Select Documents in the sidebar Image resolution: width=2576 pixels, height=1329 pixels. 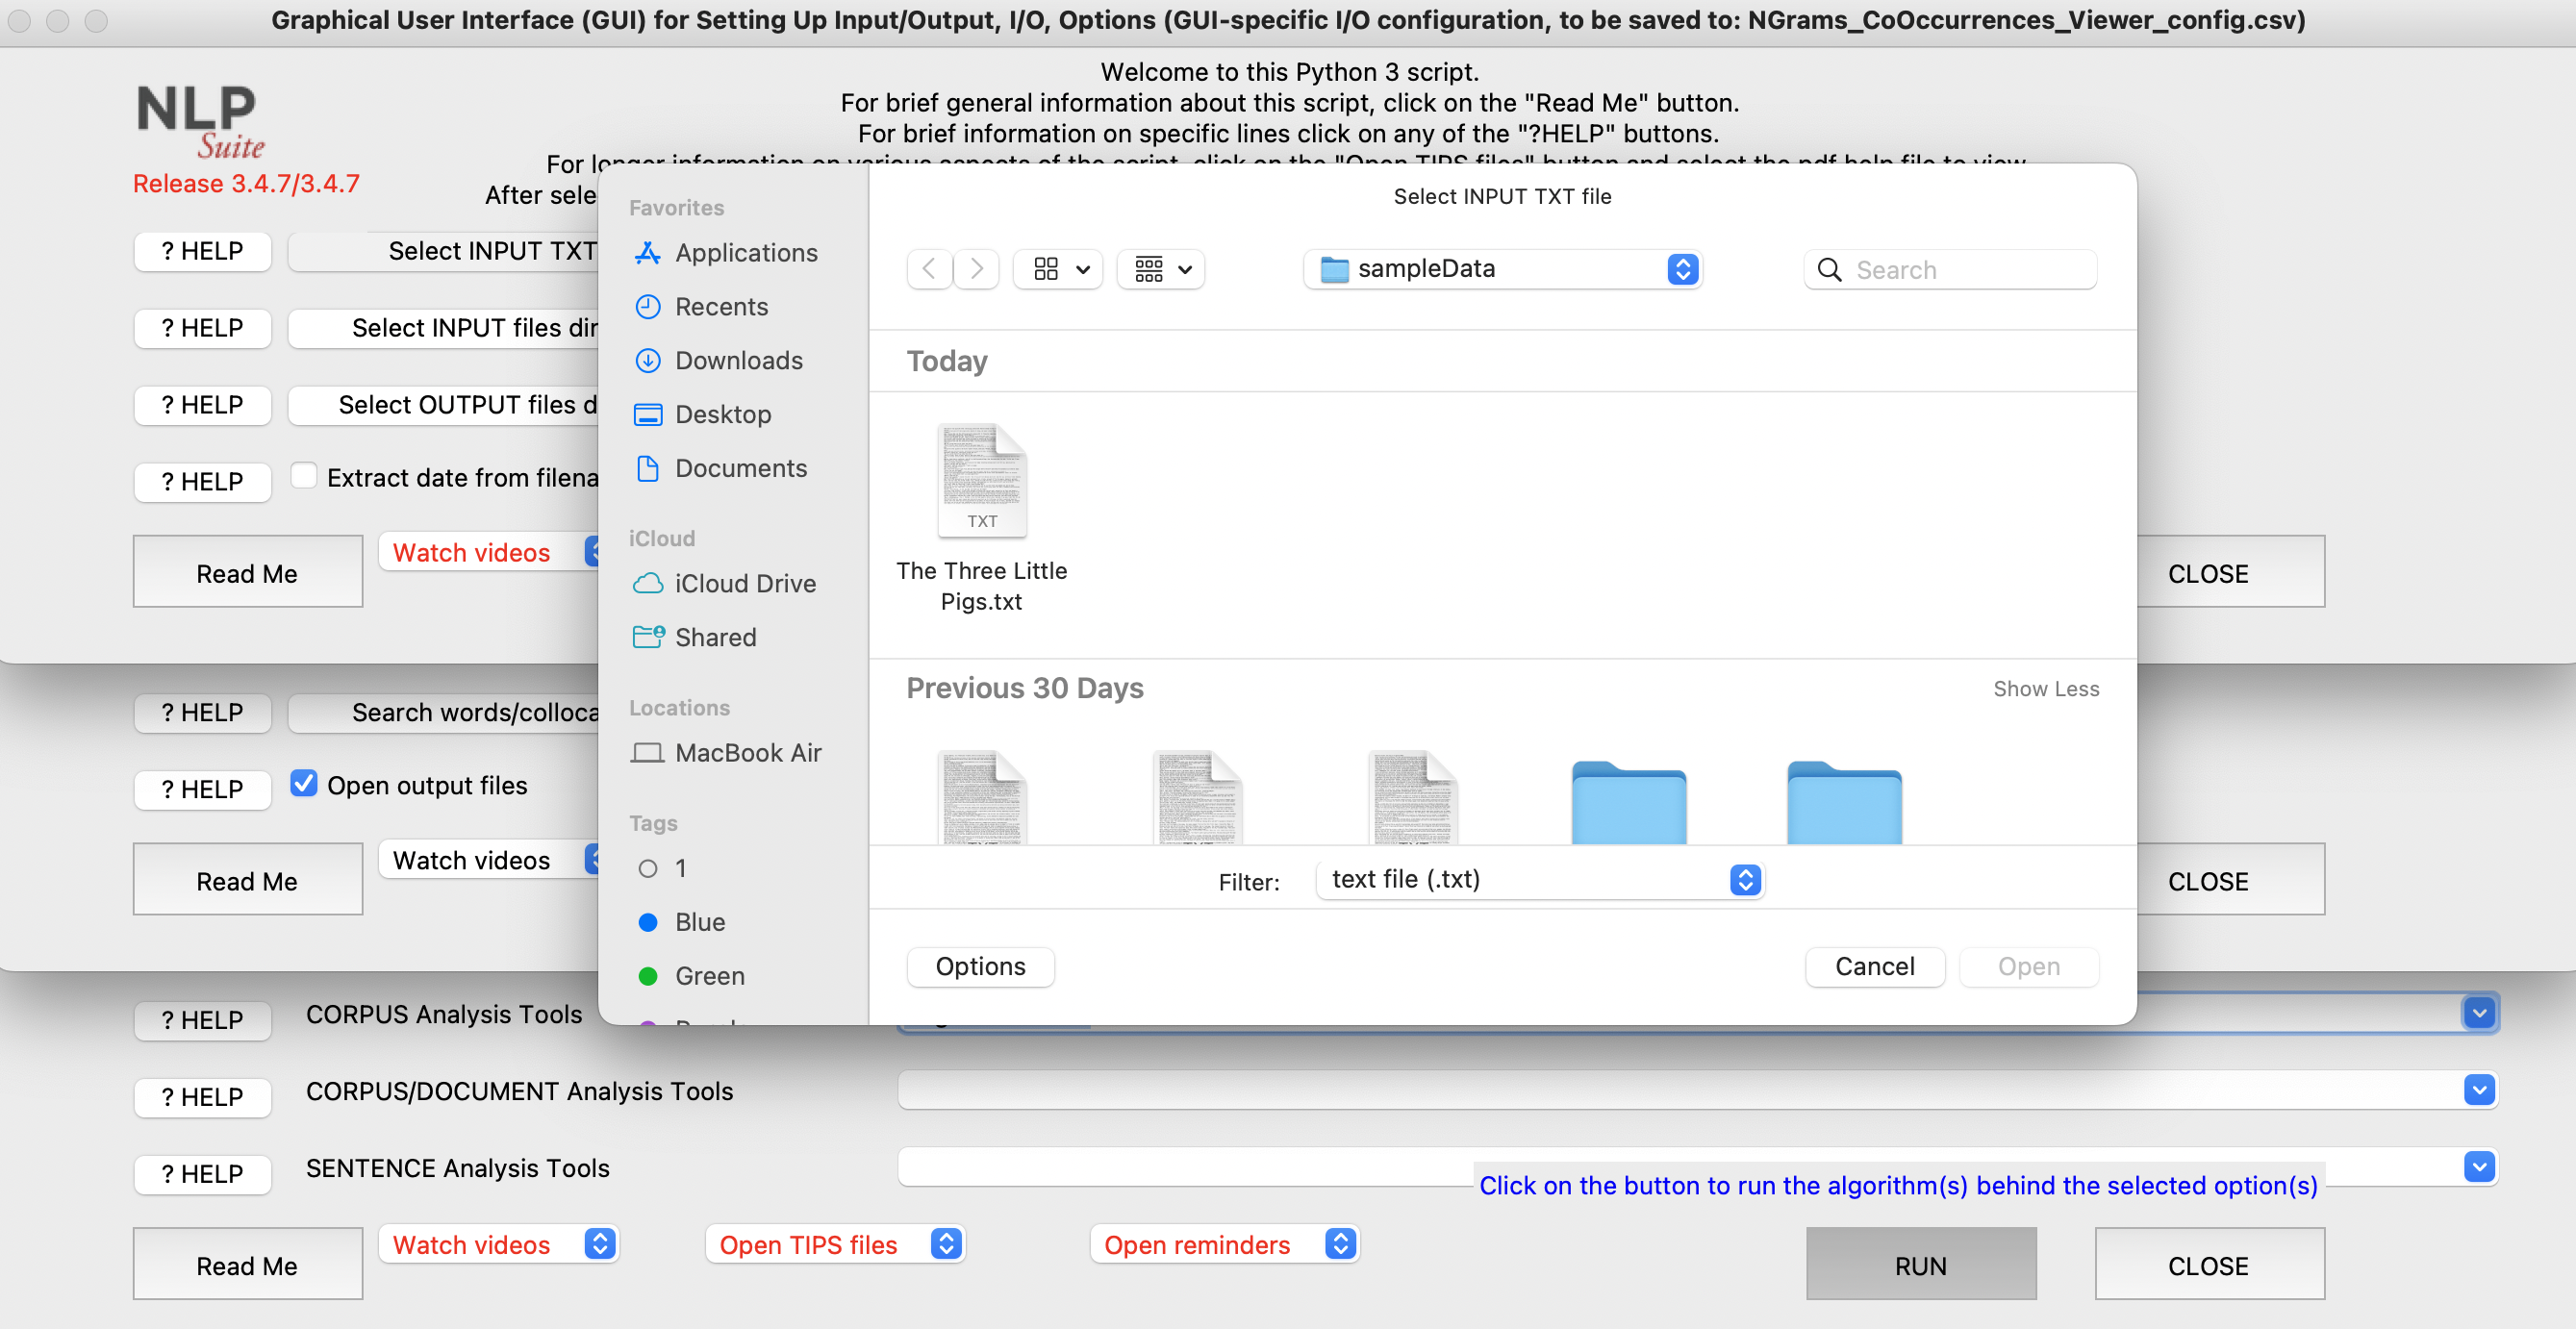(741, 468)
